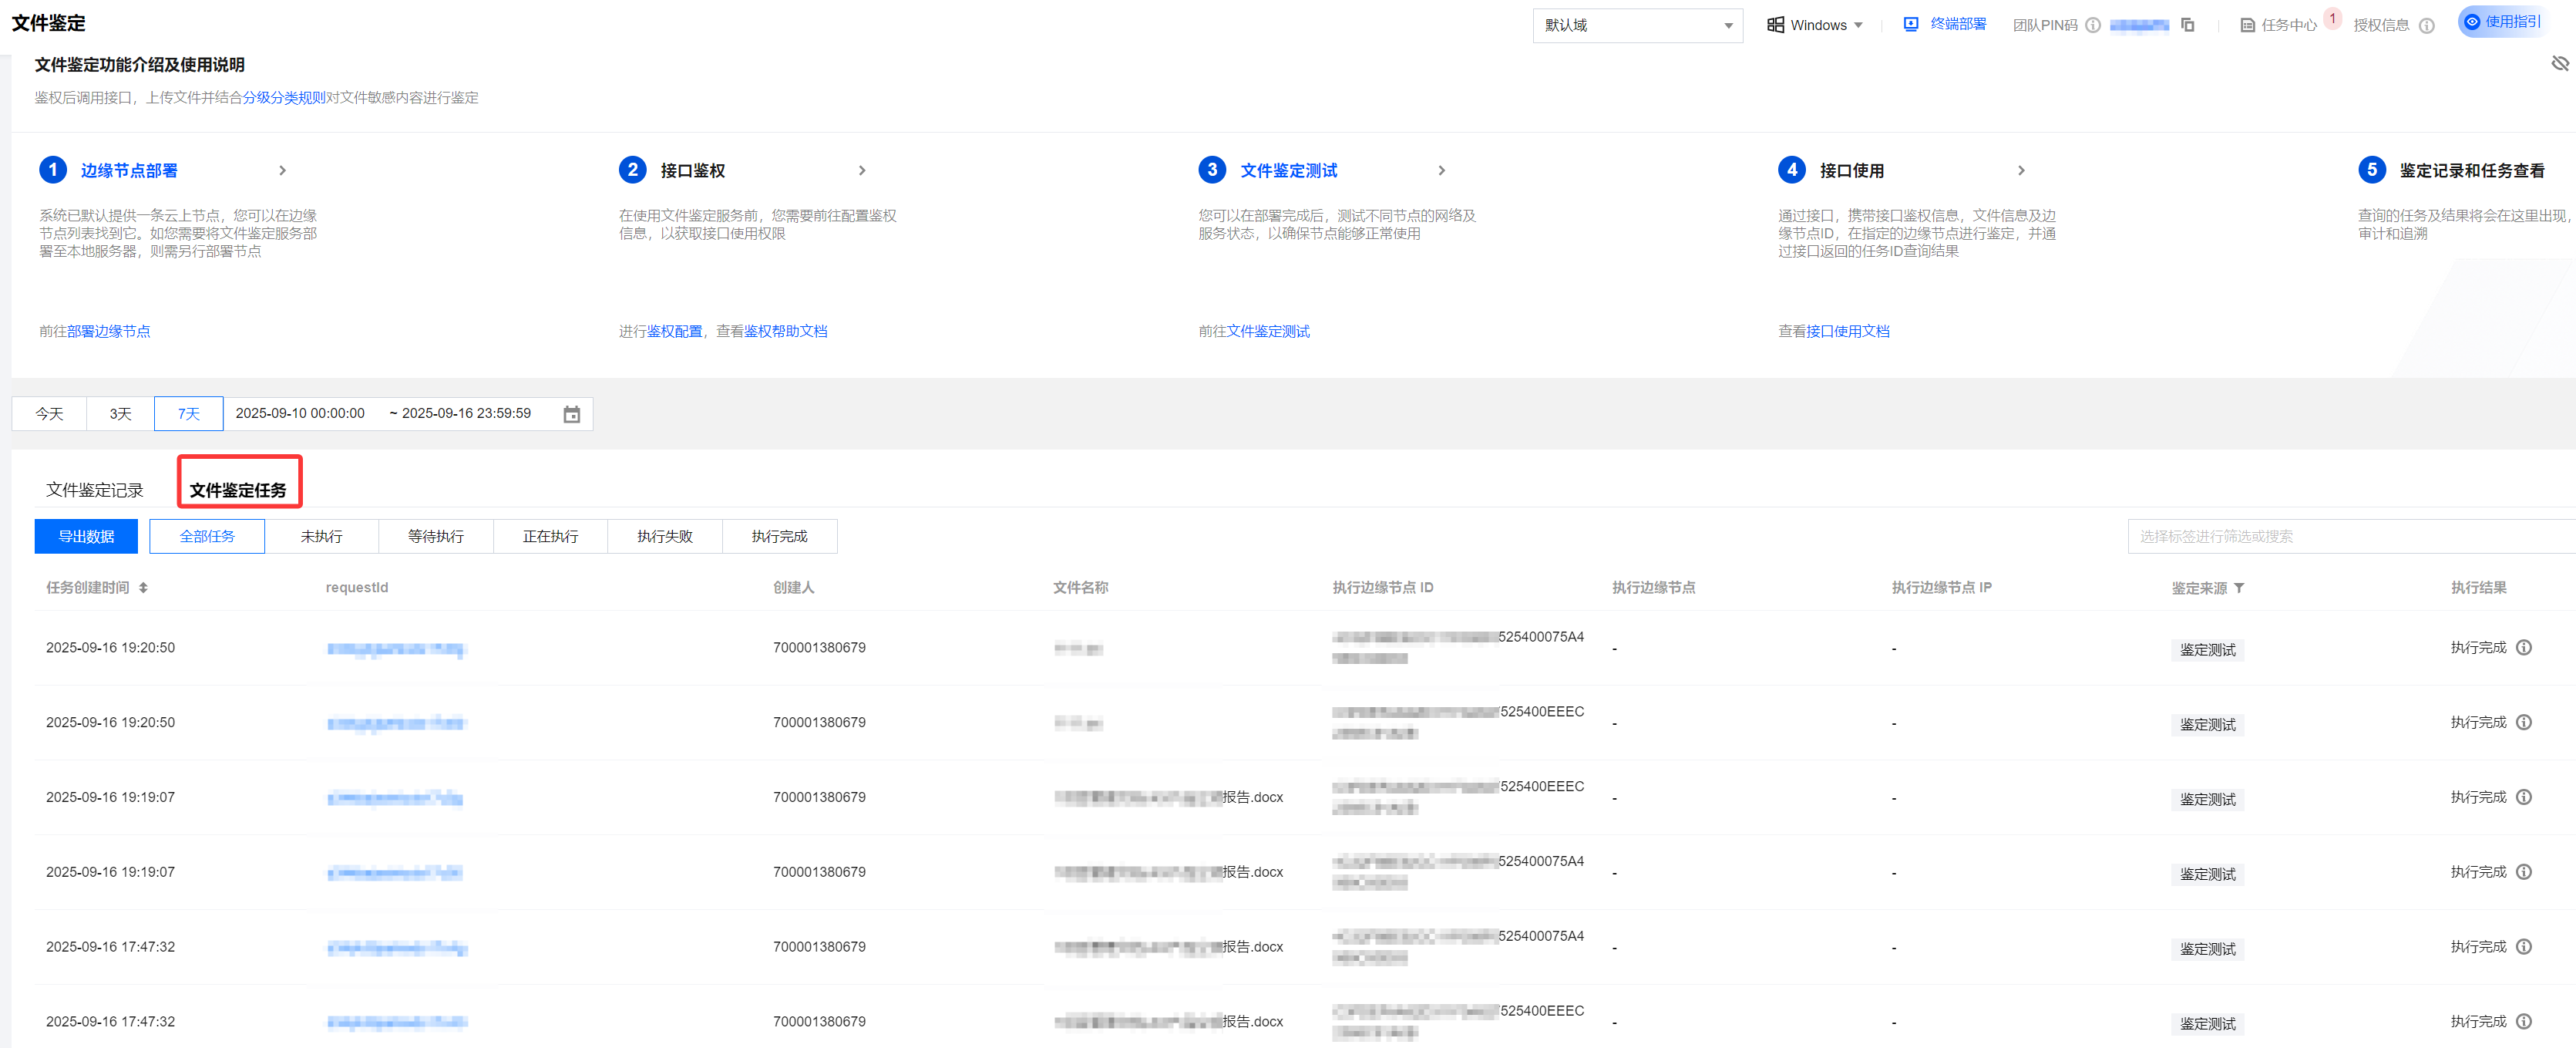The image size is (2576, 1048).
Task: Copy the team PIN code
Action: (x=2187, y=25)
